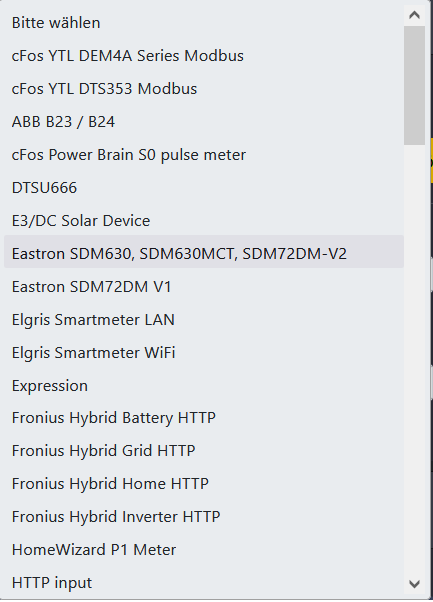
Task: Pick E3/DC Solar Device
Action: [x=204, y=221]
